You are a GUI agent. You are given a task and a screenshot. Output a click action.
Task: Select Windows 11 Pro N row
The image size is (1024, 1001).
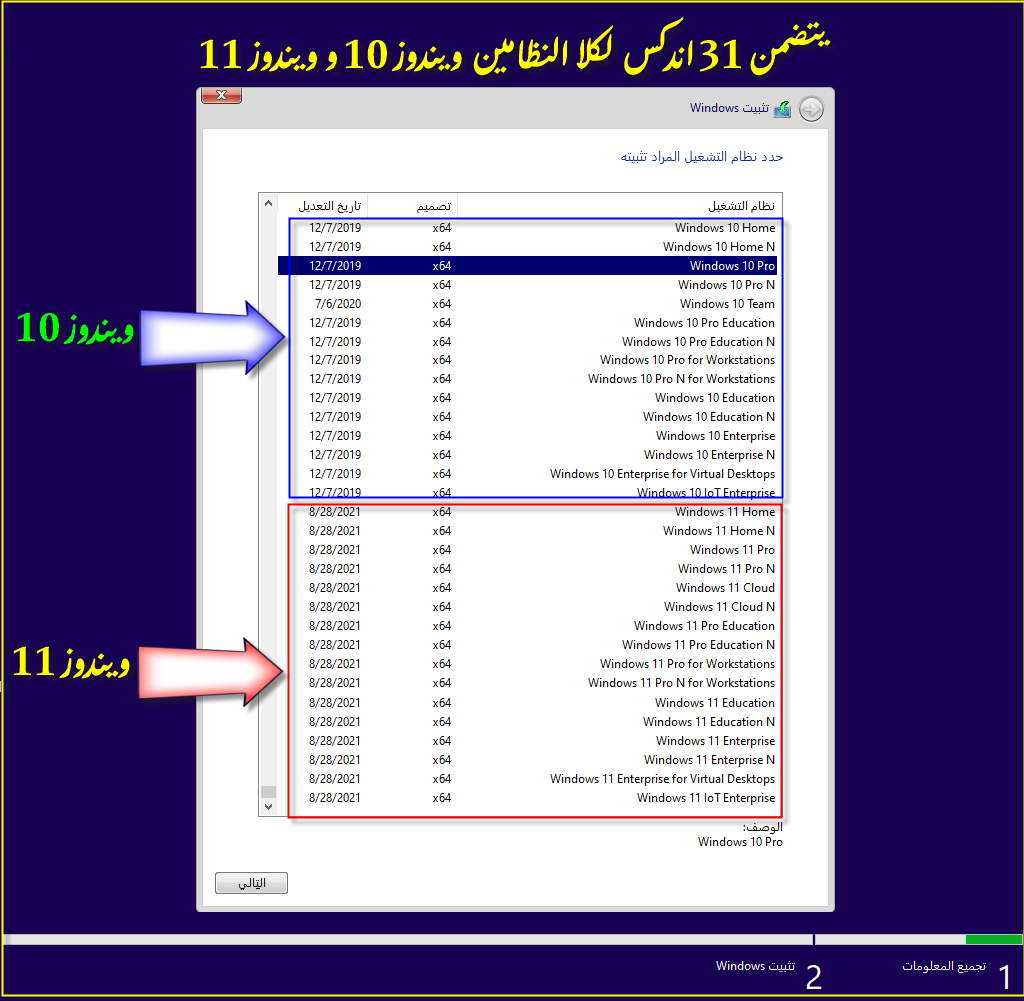[528, 569]
